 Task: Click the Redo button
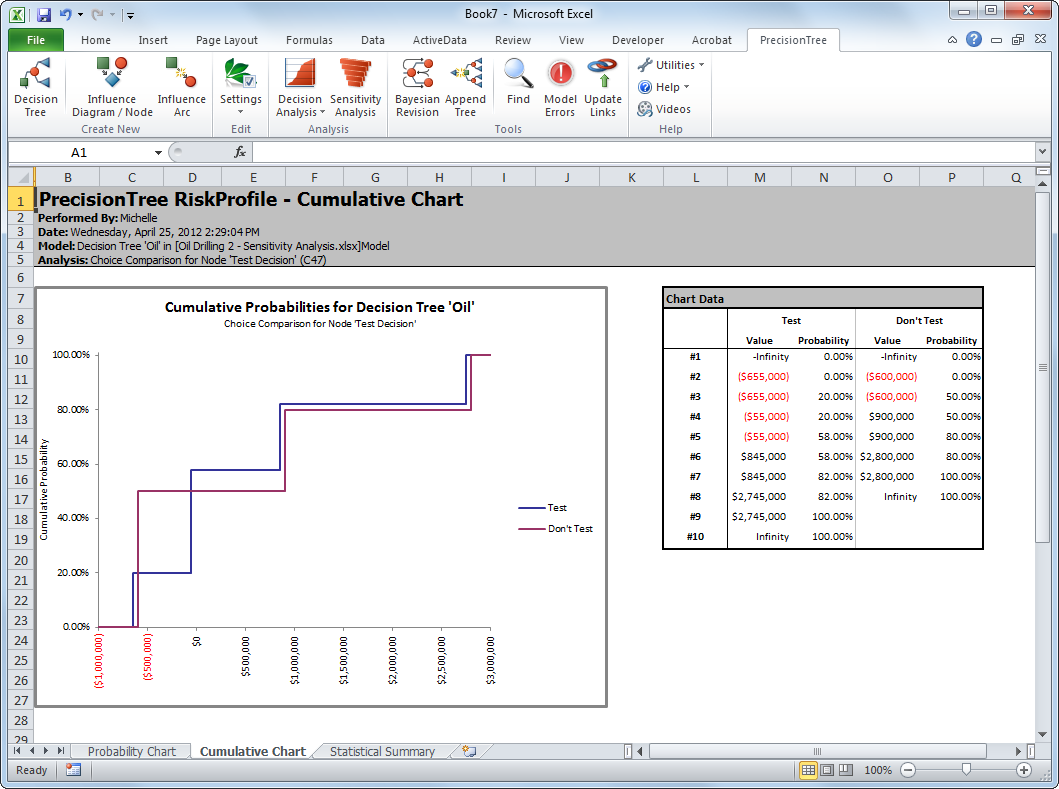click(x=97, y=14)
